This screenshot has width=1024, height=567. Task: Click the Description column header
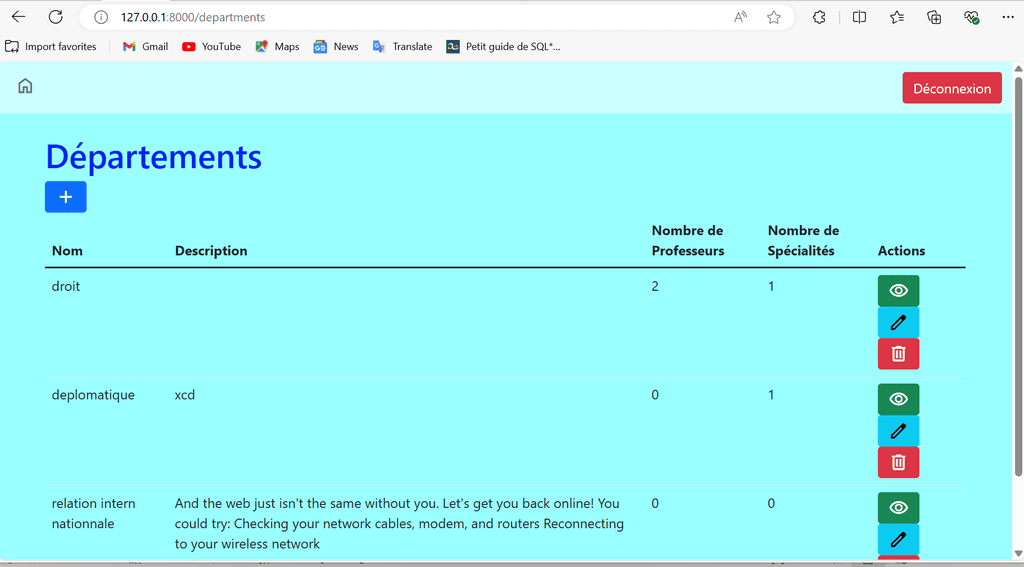click(211, 251)
